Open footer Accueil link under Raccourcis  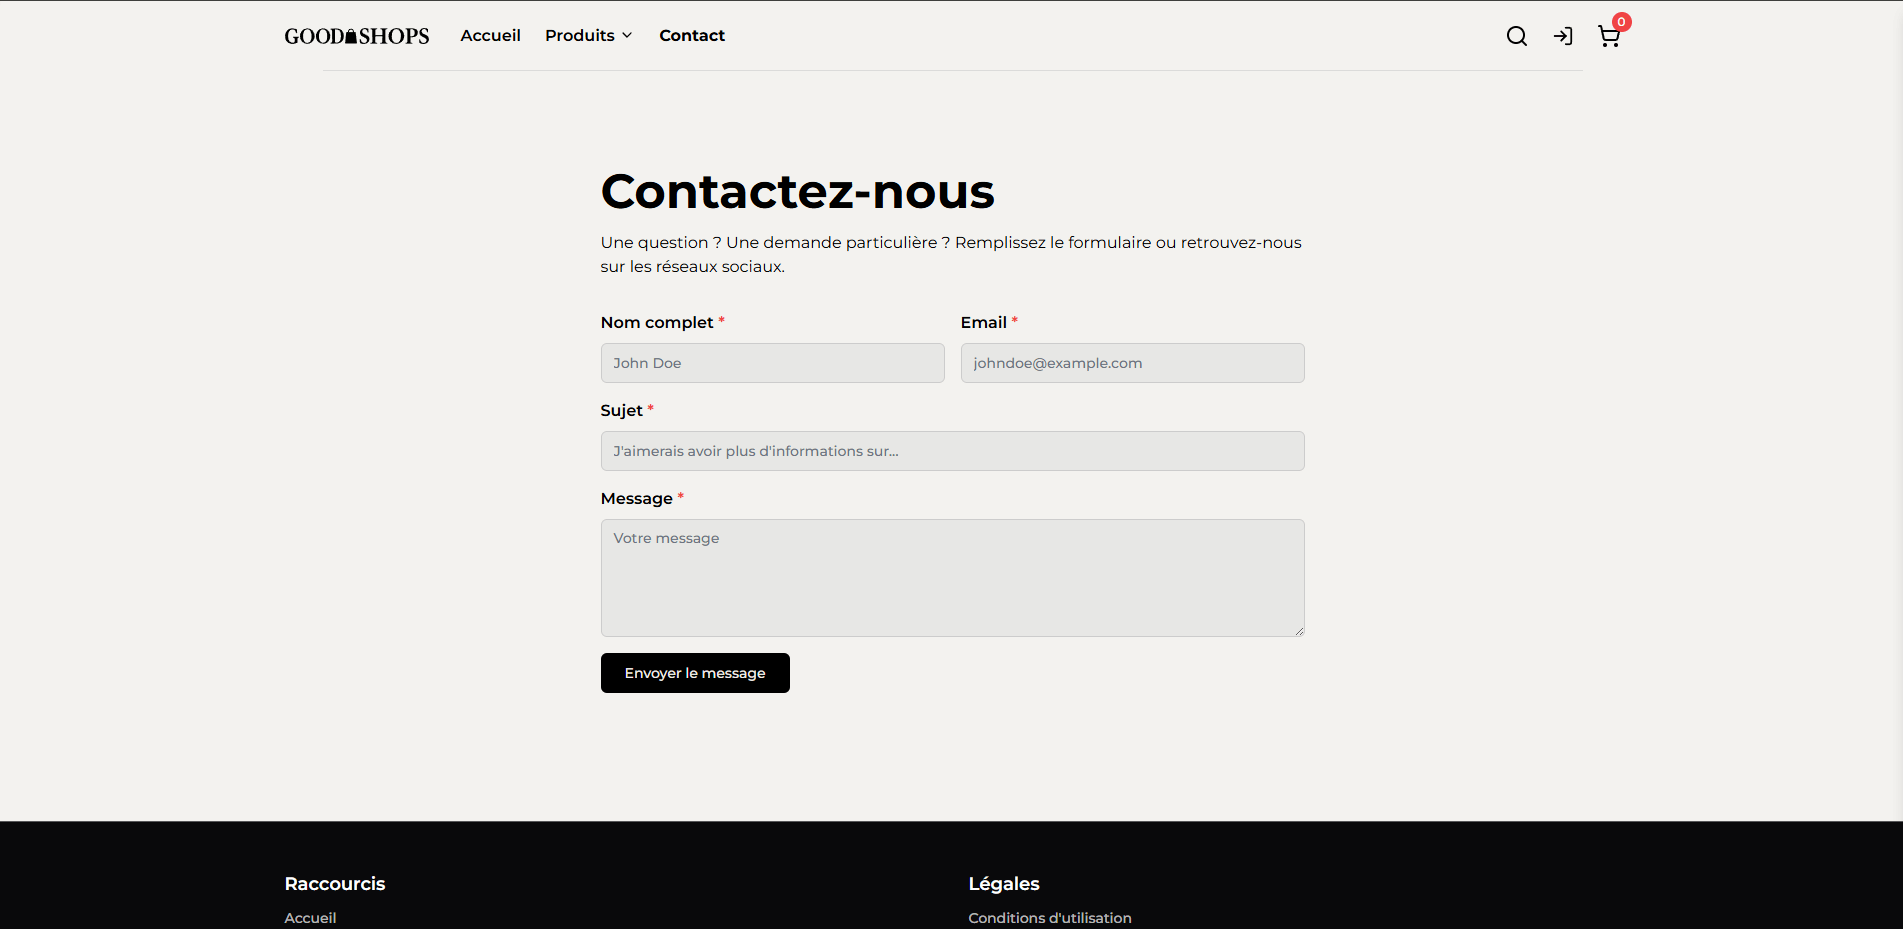[x=310, y=917]
